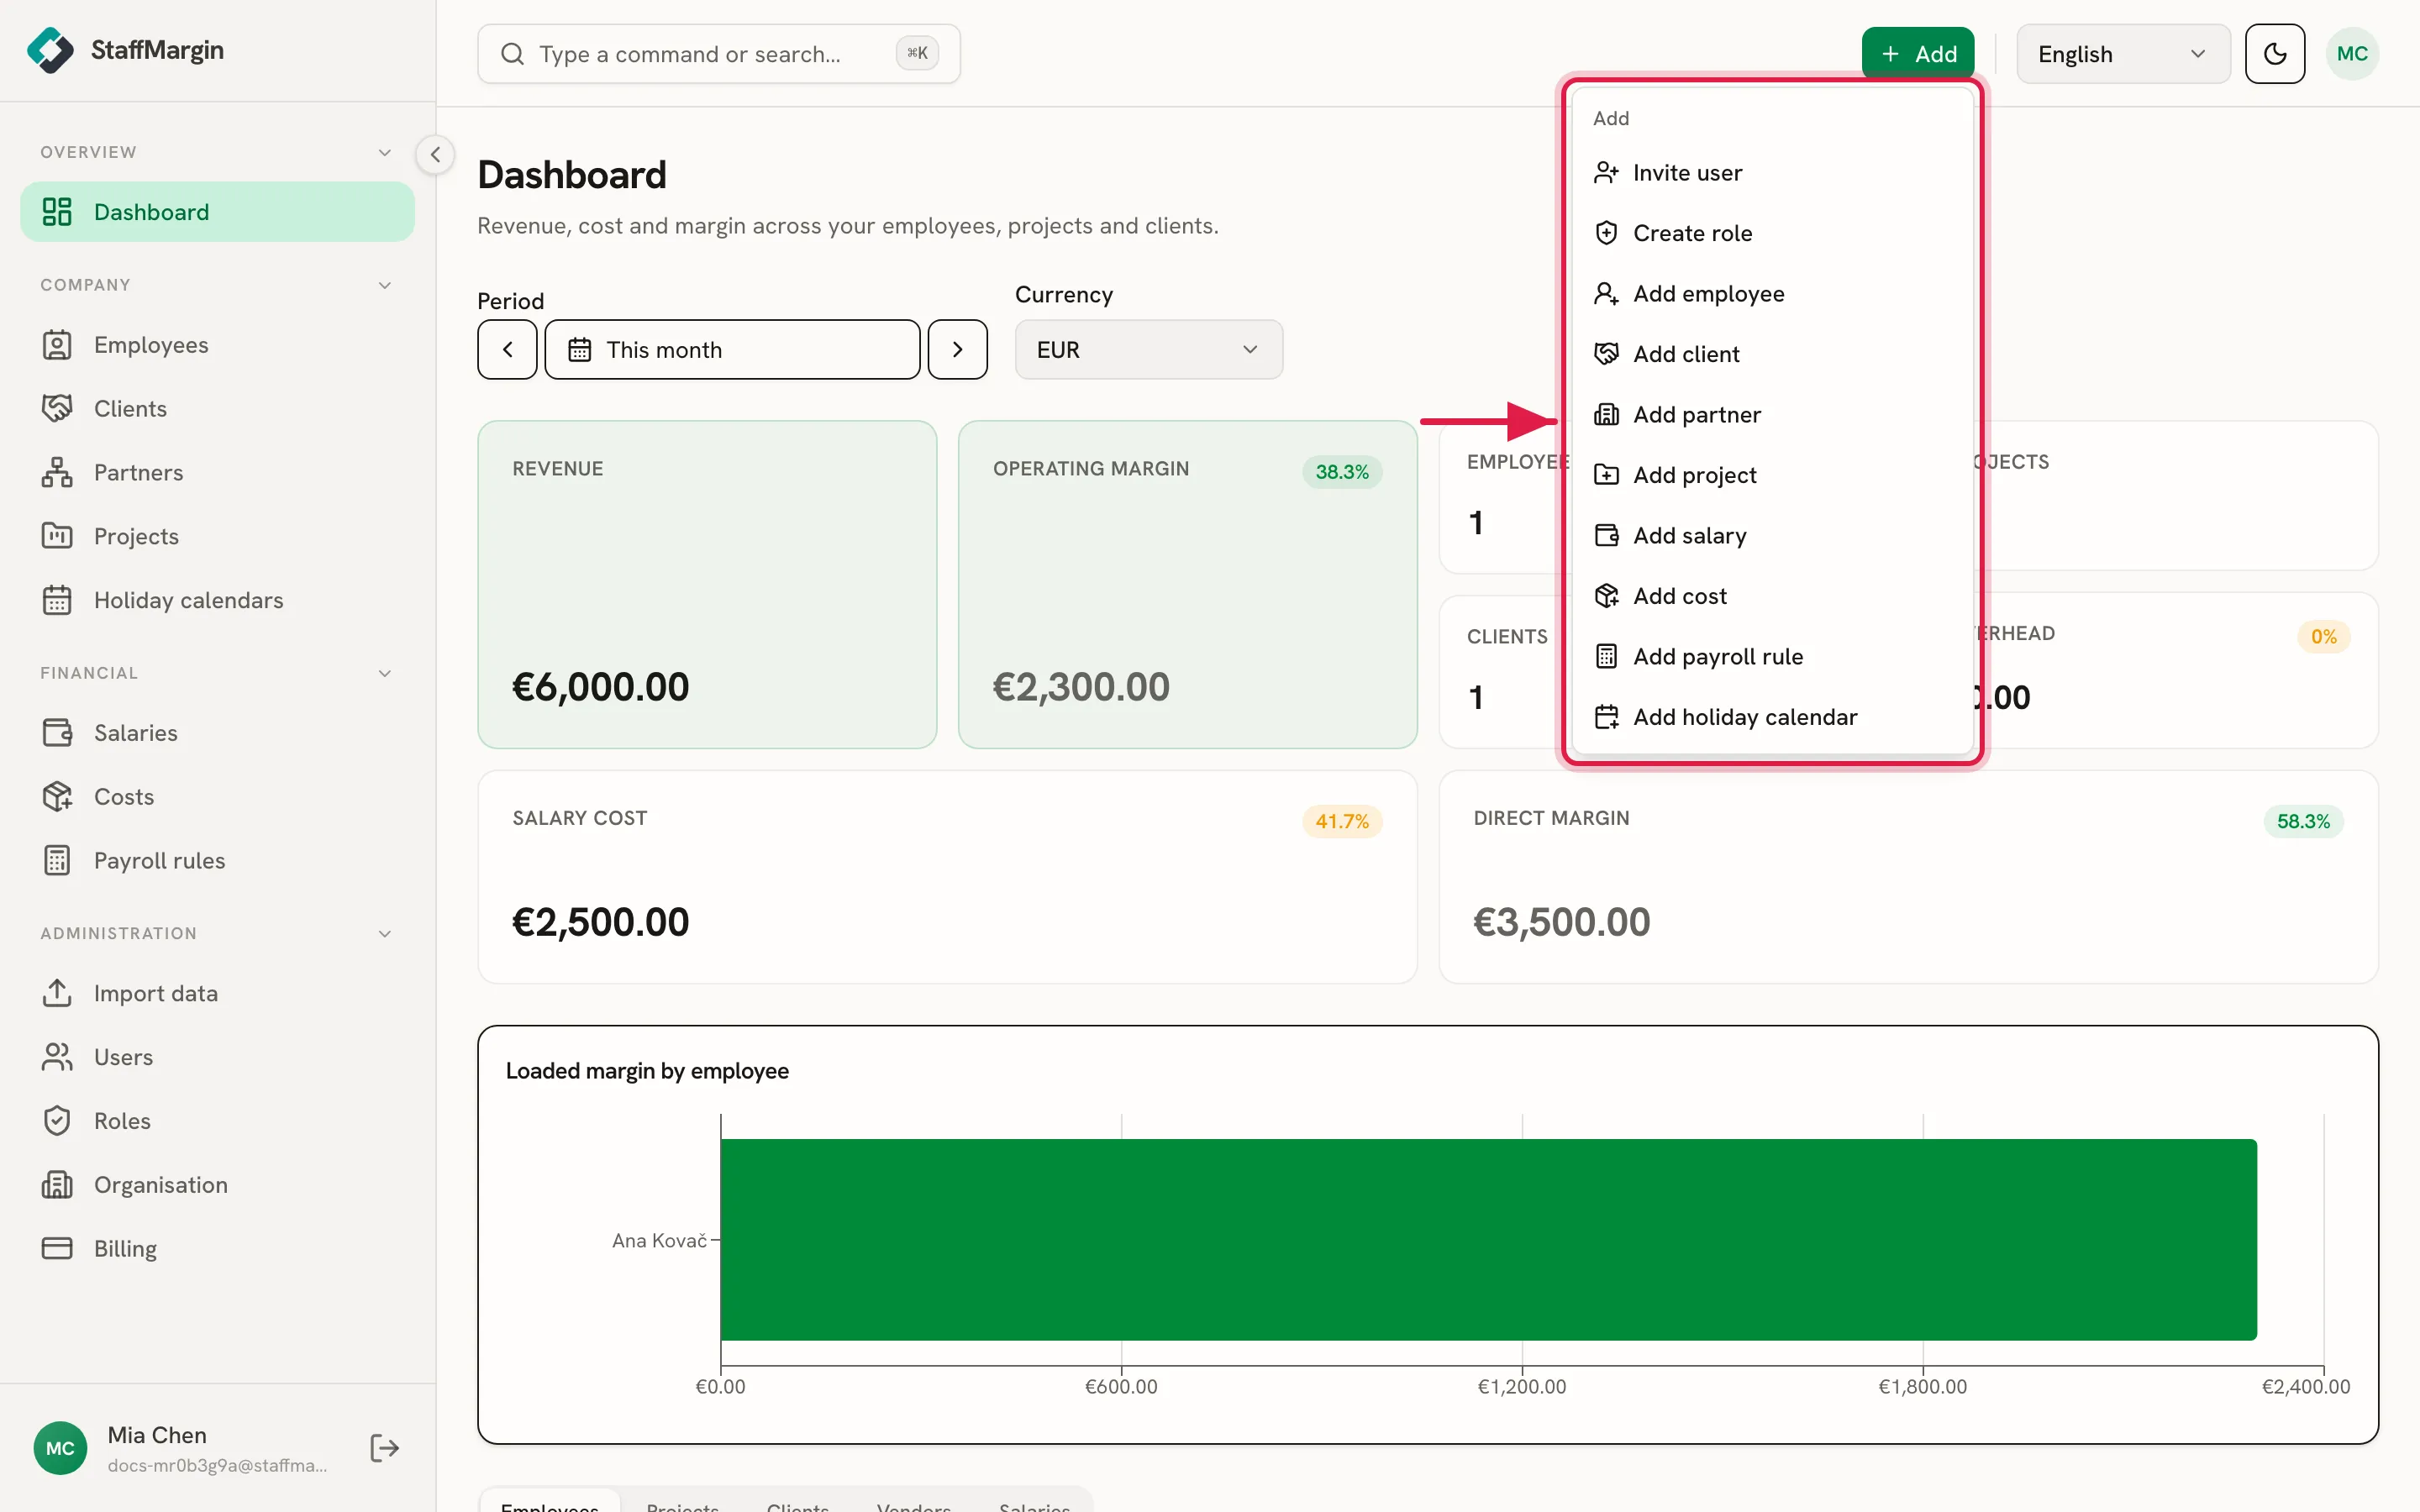Click the Ana Kovač axis label

(x=659, y=1241)
